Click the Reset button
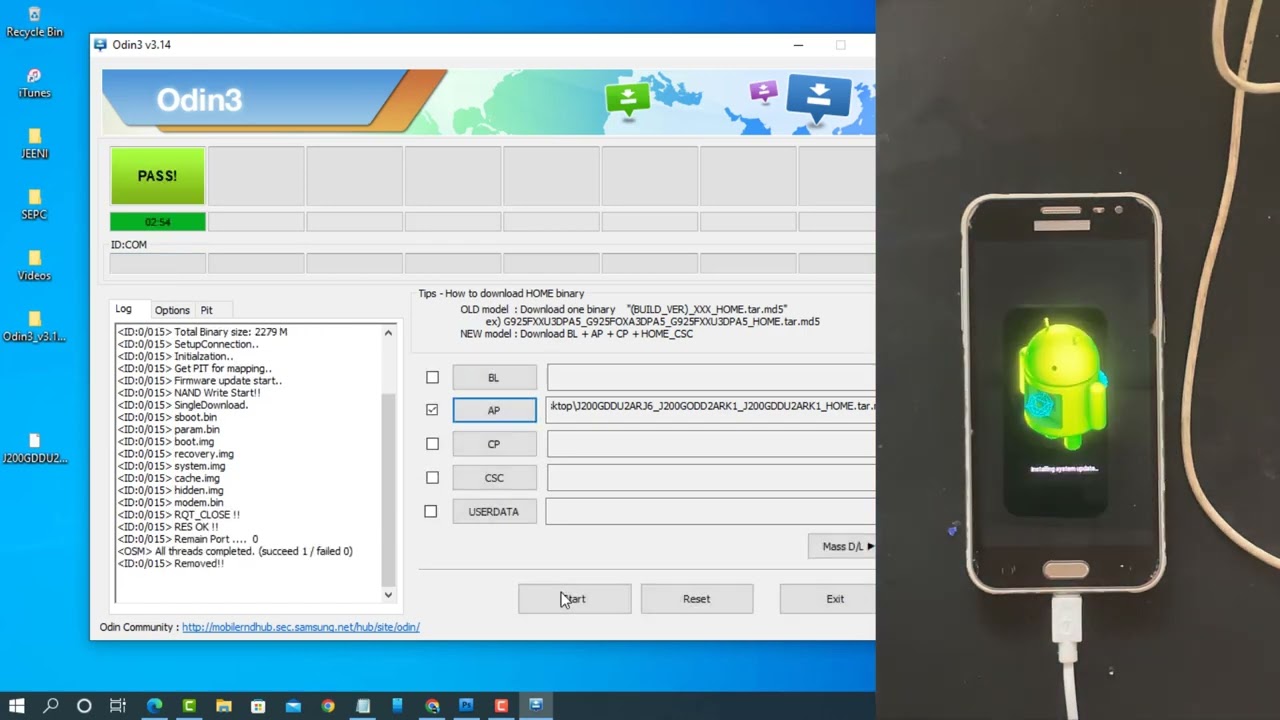Viewport: 1280px width, 720px height. pos(697,599)
